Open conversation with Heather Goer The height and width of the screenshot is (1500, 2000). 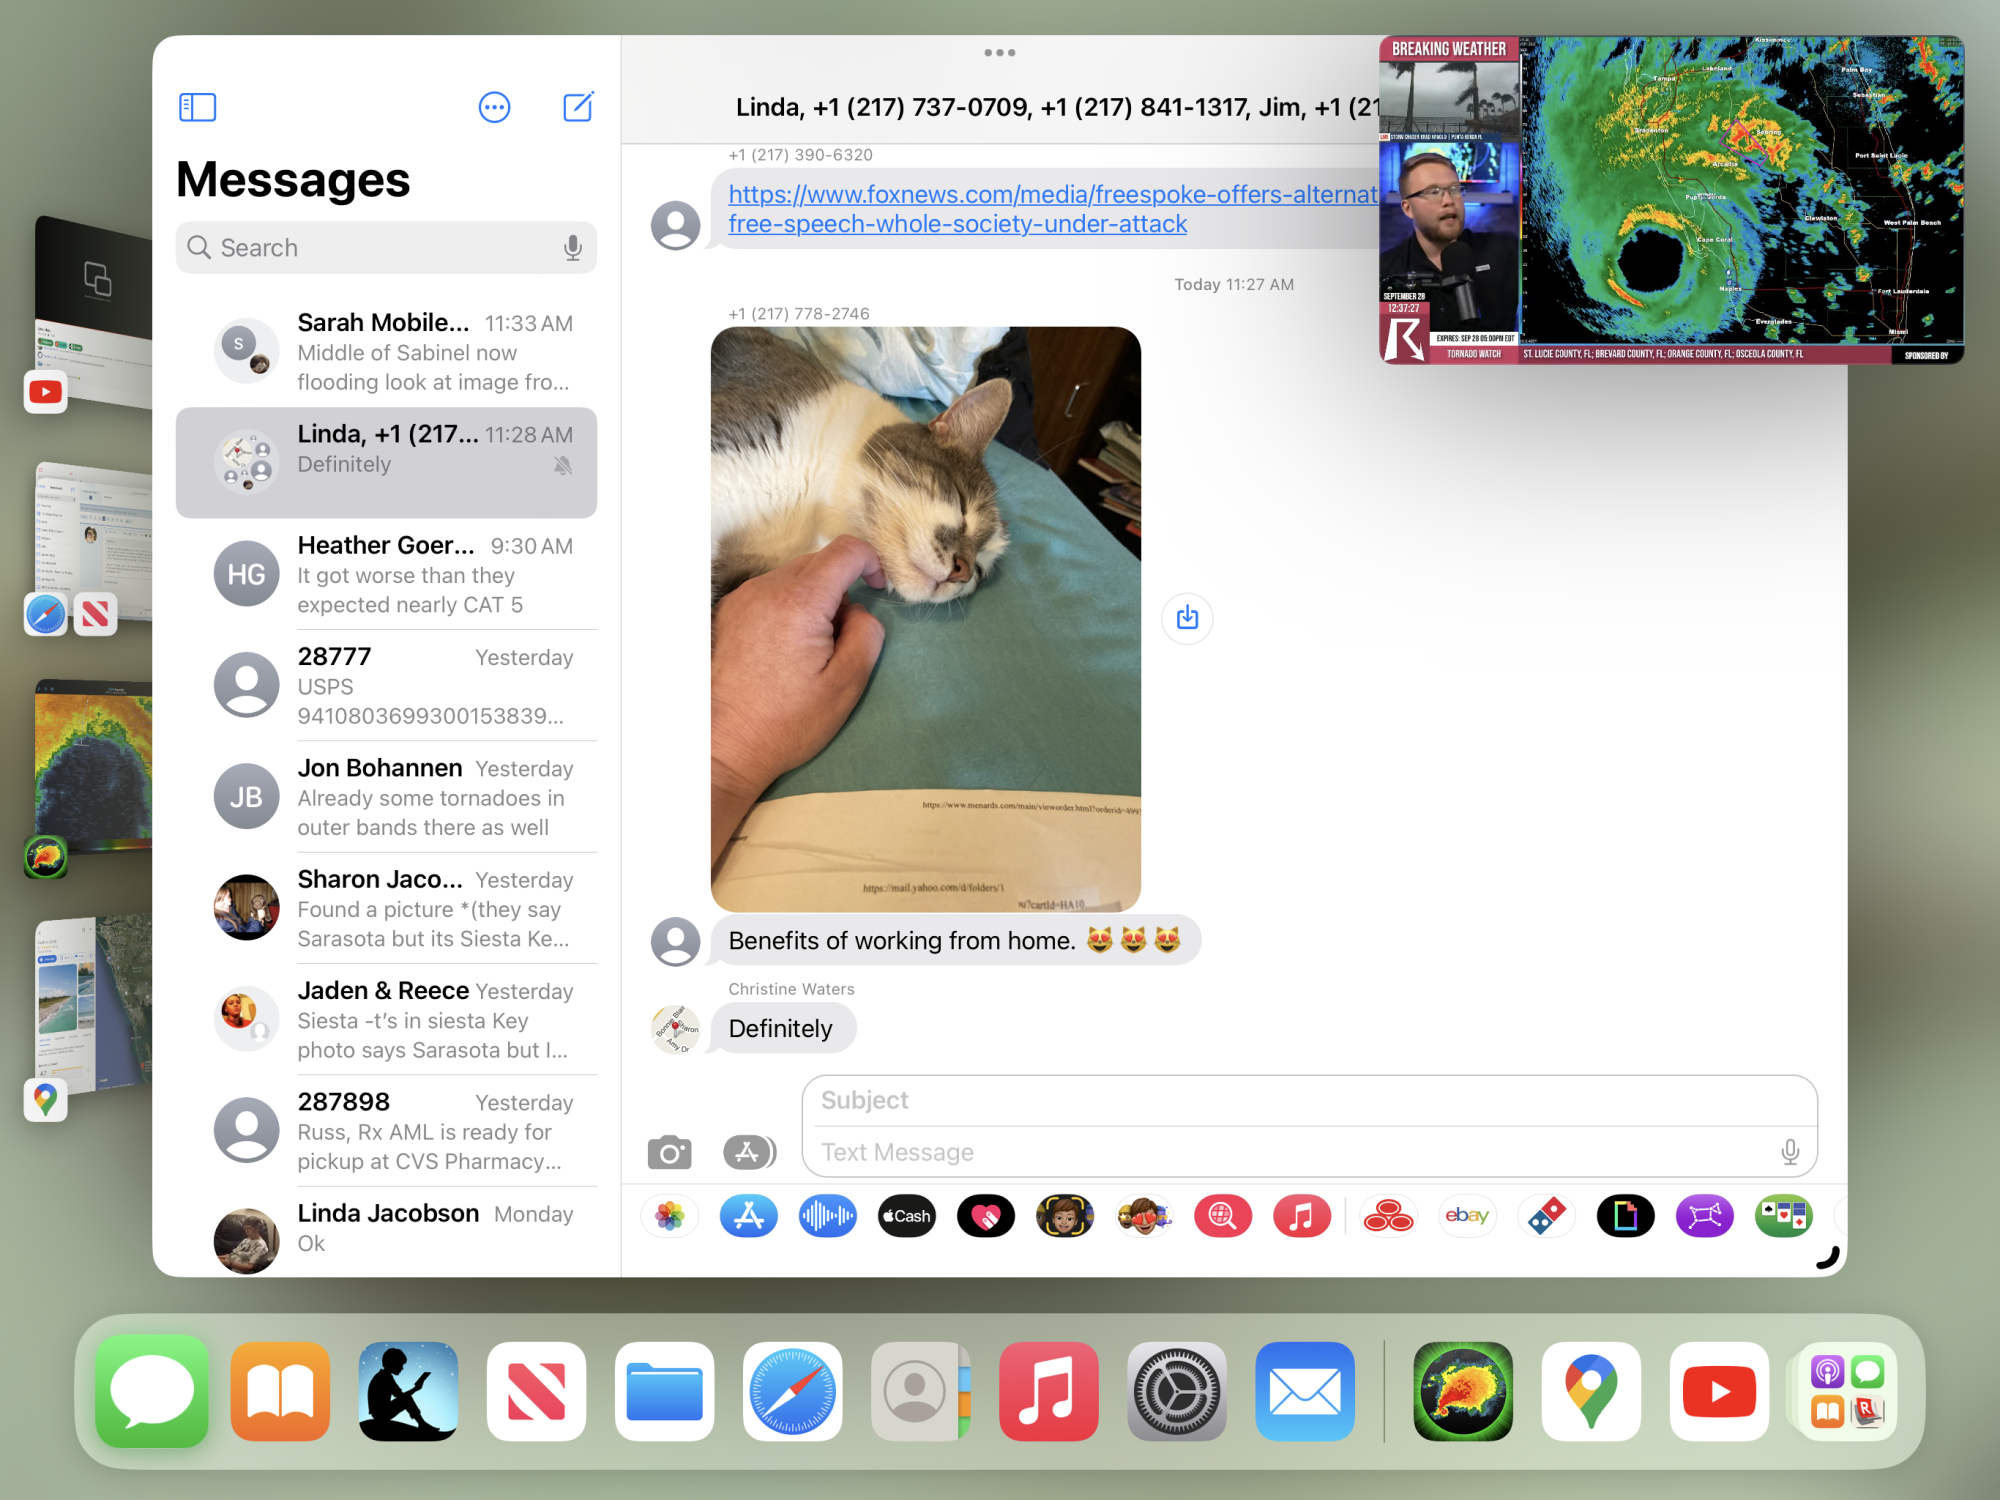(386, 574)
